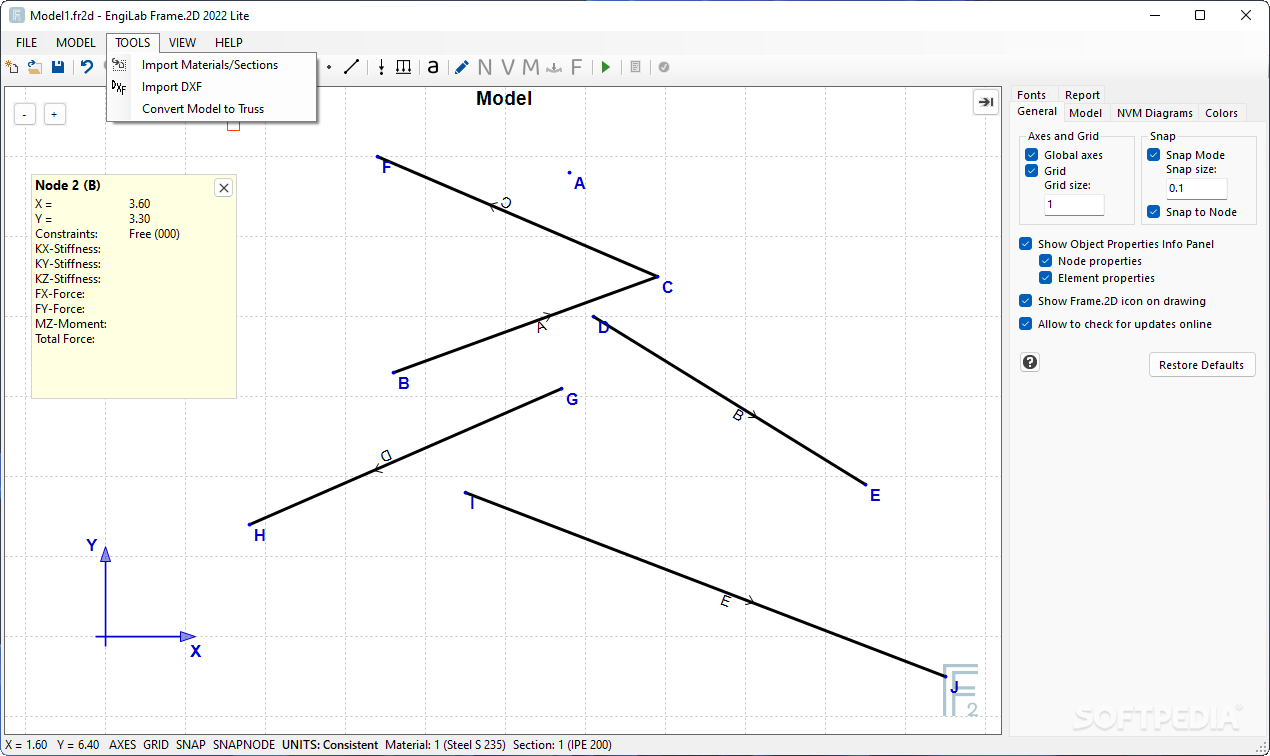Click the blue pencil edit icon
This screenshot has width=1270, height=756.
tap(461, 67)
